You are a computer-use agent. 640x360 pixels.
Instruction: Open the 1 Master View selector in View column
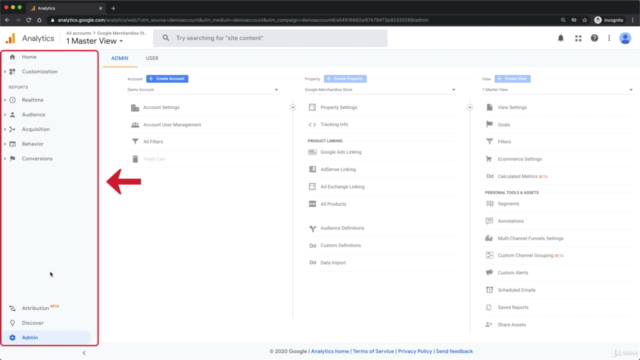(558, 90)
